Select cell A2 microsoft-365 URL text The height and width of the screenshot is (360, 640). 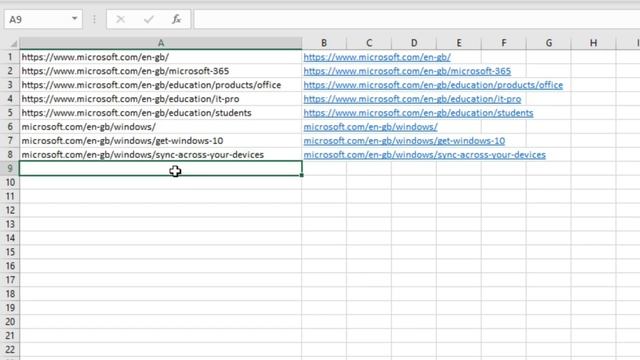pyautogui.click(x=125, y=71)
